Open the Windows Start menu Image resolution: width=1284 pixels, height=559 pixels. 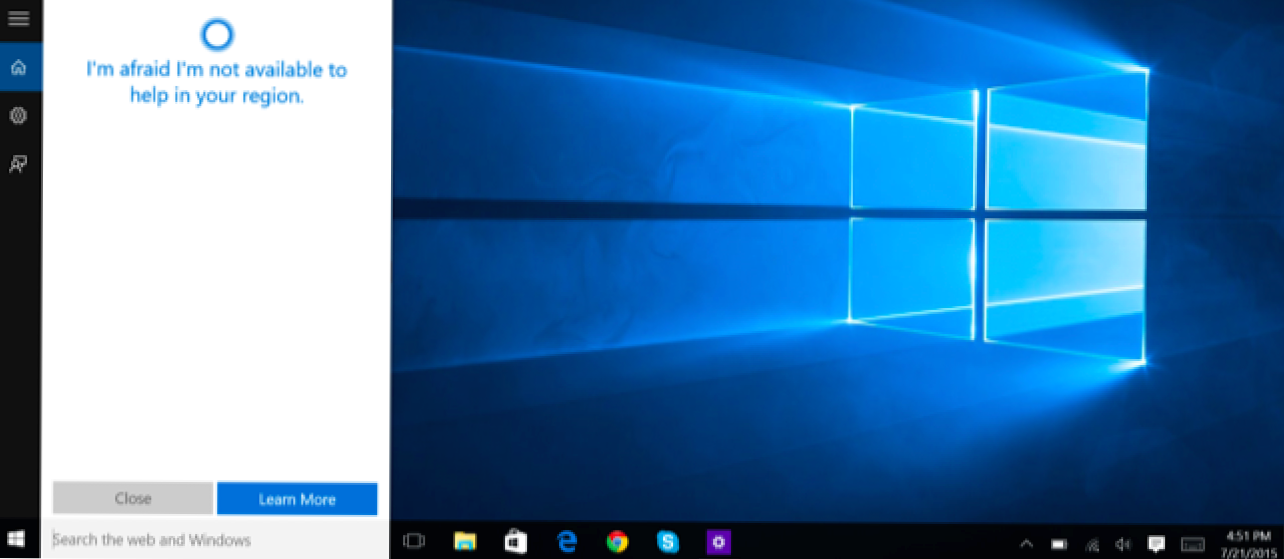point(18,540)
